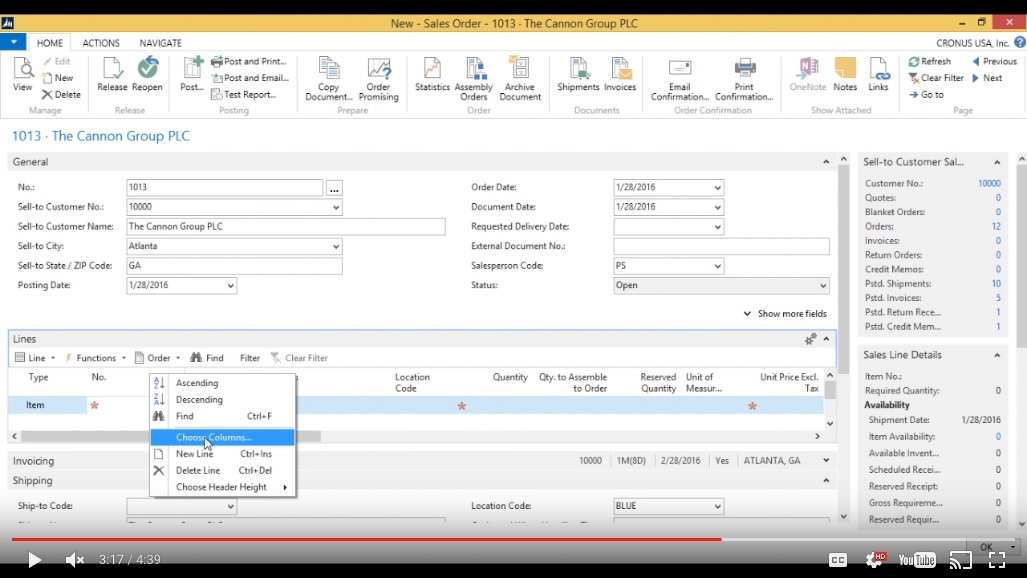Click Test Report option
The height and width of the screenshot is (578, 1027).
click(x=244, y=94)
